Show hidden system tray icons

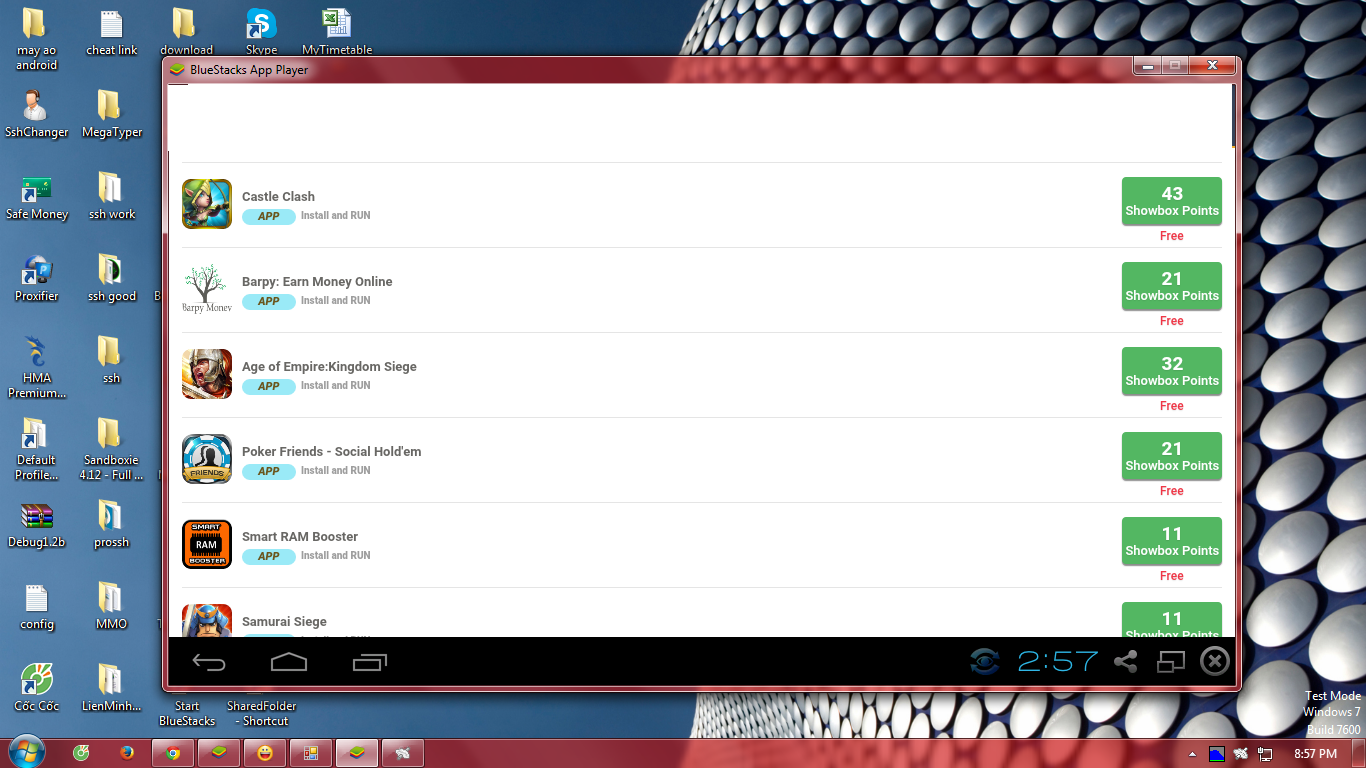click(1191, 754)
